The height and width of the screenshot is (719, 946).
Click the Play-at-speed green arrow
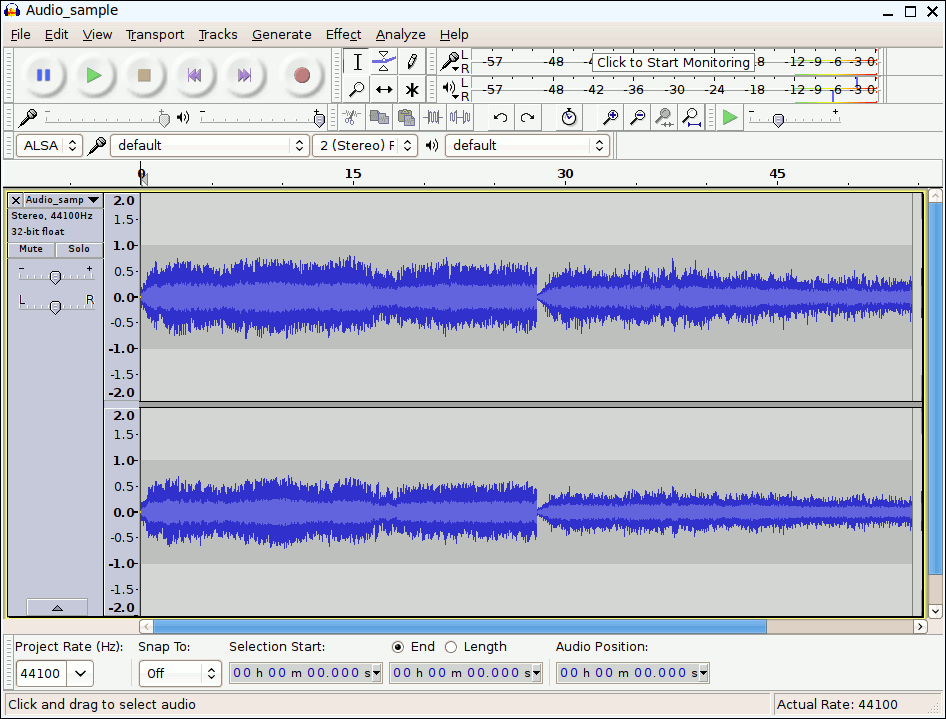point(730,117)
